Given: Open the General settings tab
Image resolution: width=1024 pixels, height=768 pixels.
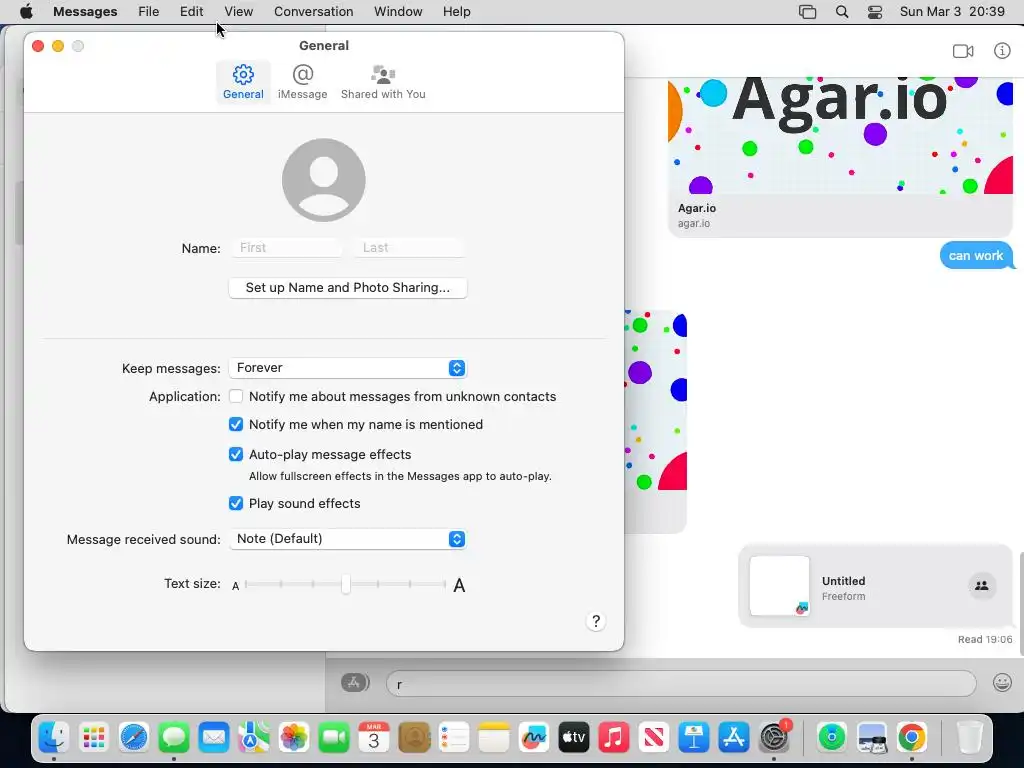Looking at the screenshot, I should click(243, 82).
